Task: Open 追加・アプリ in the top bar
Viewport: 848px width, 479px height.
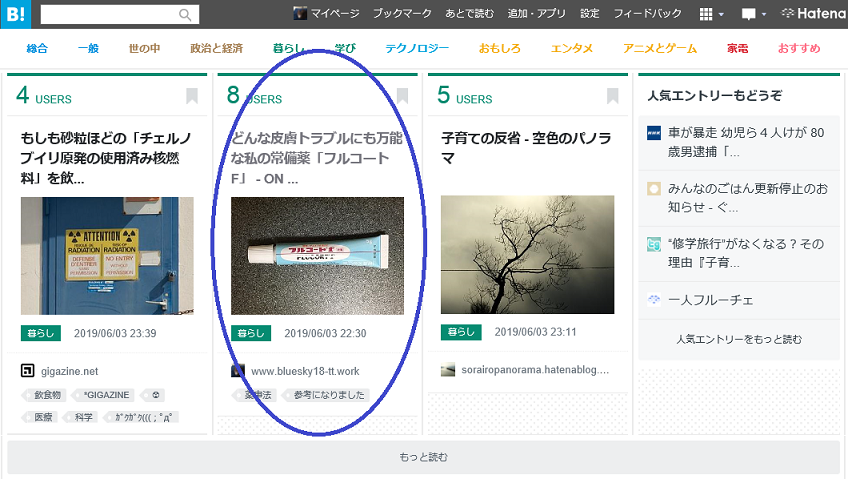Action: click(x=536, y=14)
